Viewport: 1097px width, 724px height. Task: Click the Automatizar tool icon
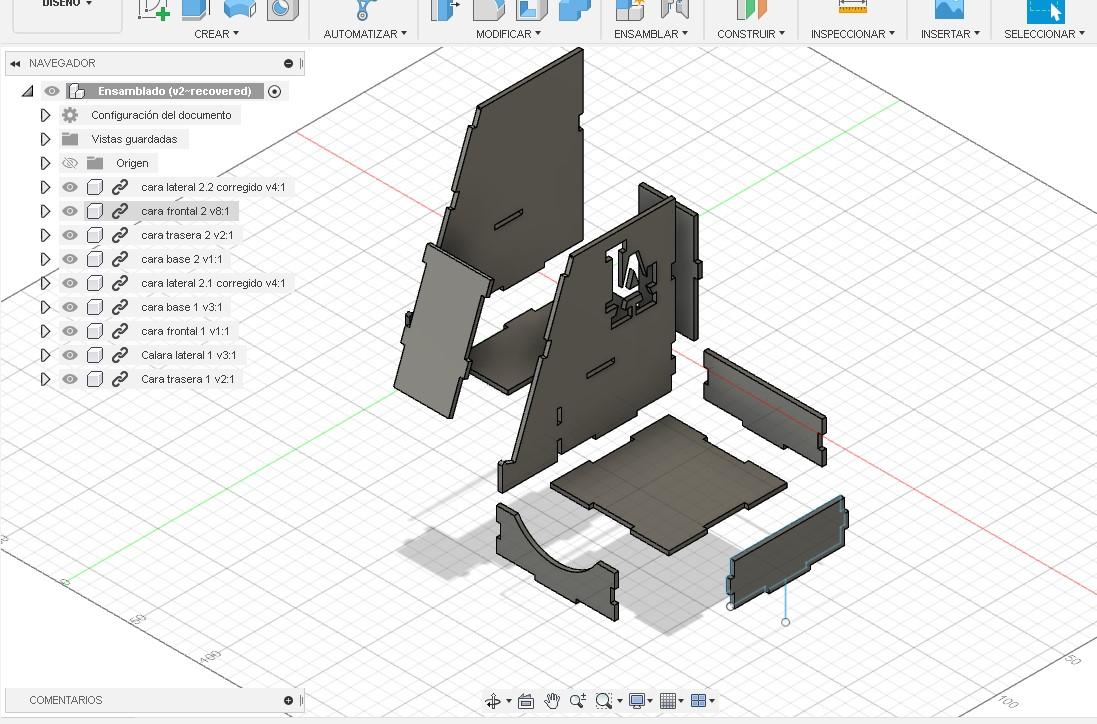click(364, 9)
